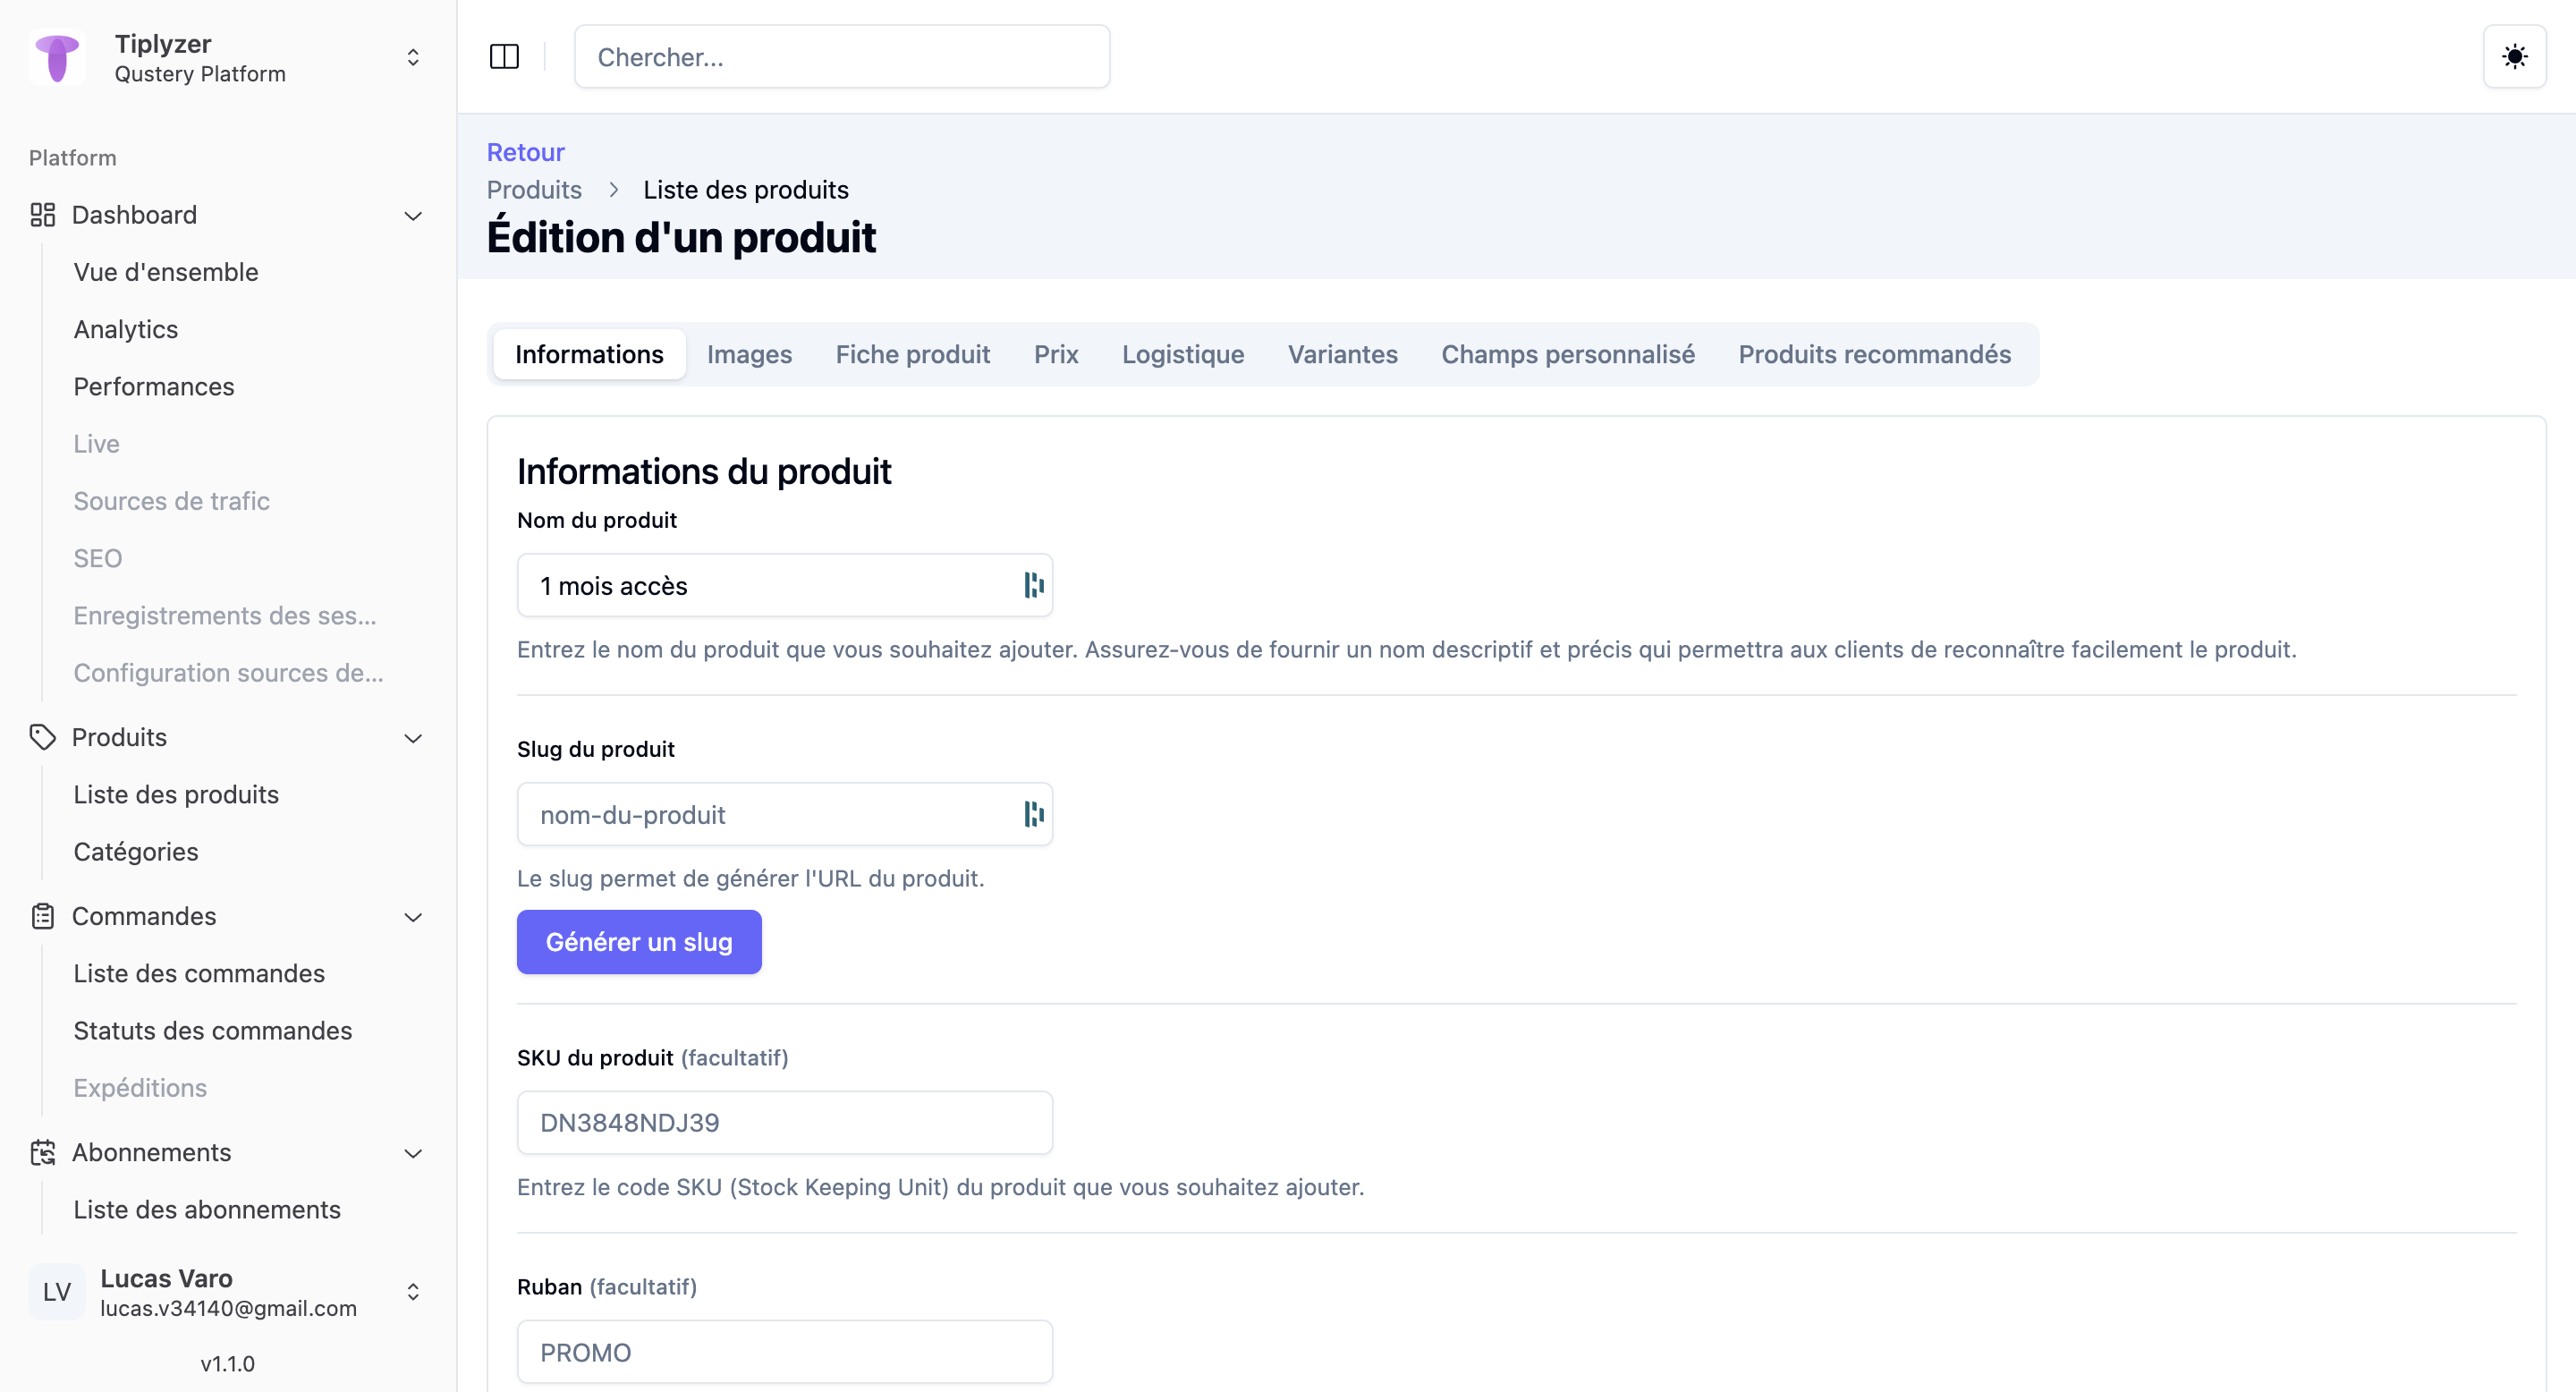Viewport: 2576px width, 1392px height.
Task: Click the Produits tag icon
Action: click(42, 737)
